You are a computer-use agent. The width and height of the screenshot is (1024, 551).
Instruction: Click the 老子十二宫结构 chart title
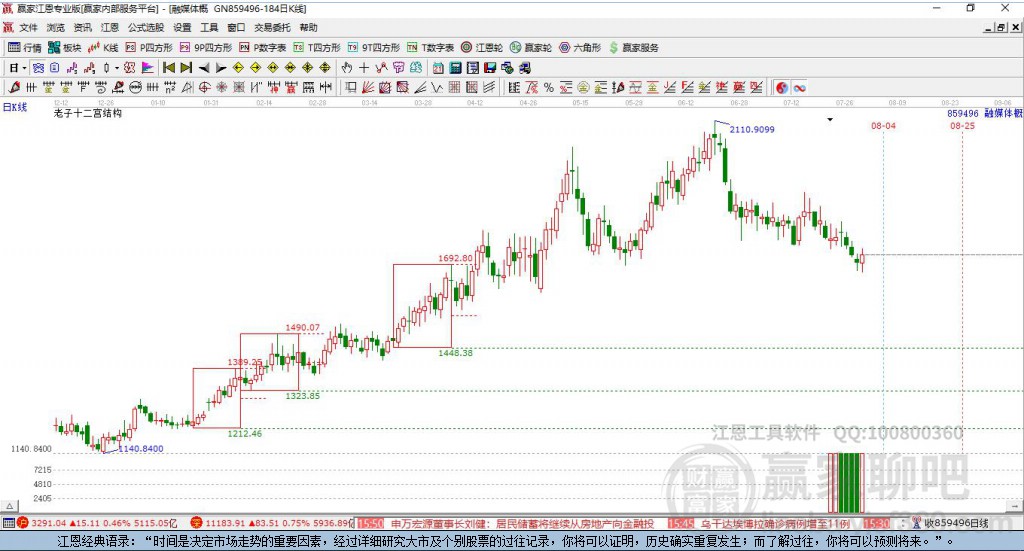click(88, 113)
